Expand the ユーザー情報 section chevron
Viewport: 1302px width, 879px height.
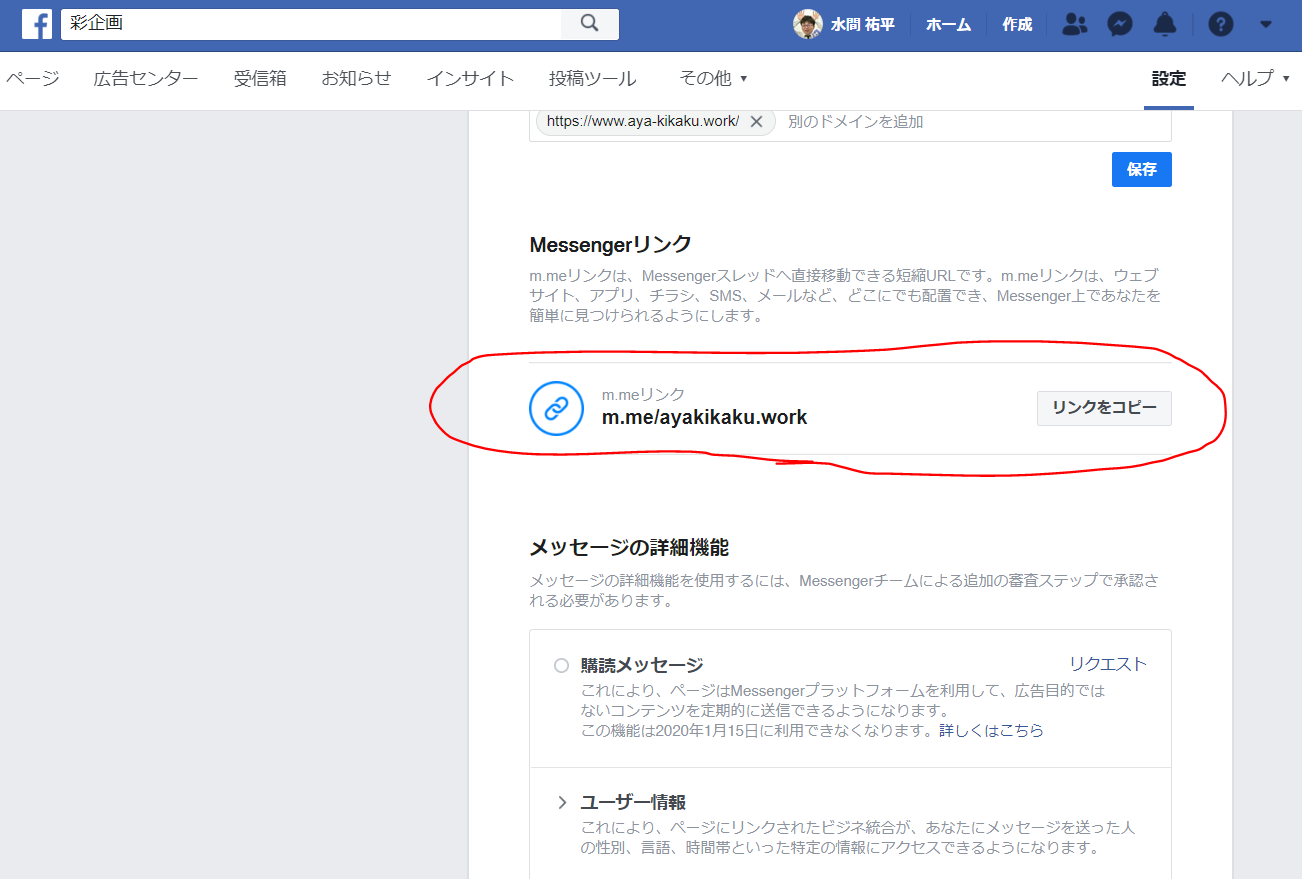tap(562, 802)
